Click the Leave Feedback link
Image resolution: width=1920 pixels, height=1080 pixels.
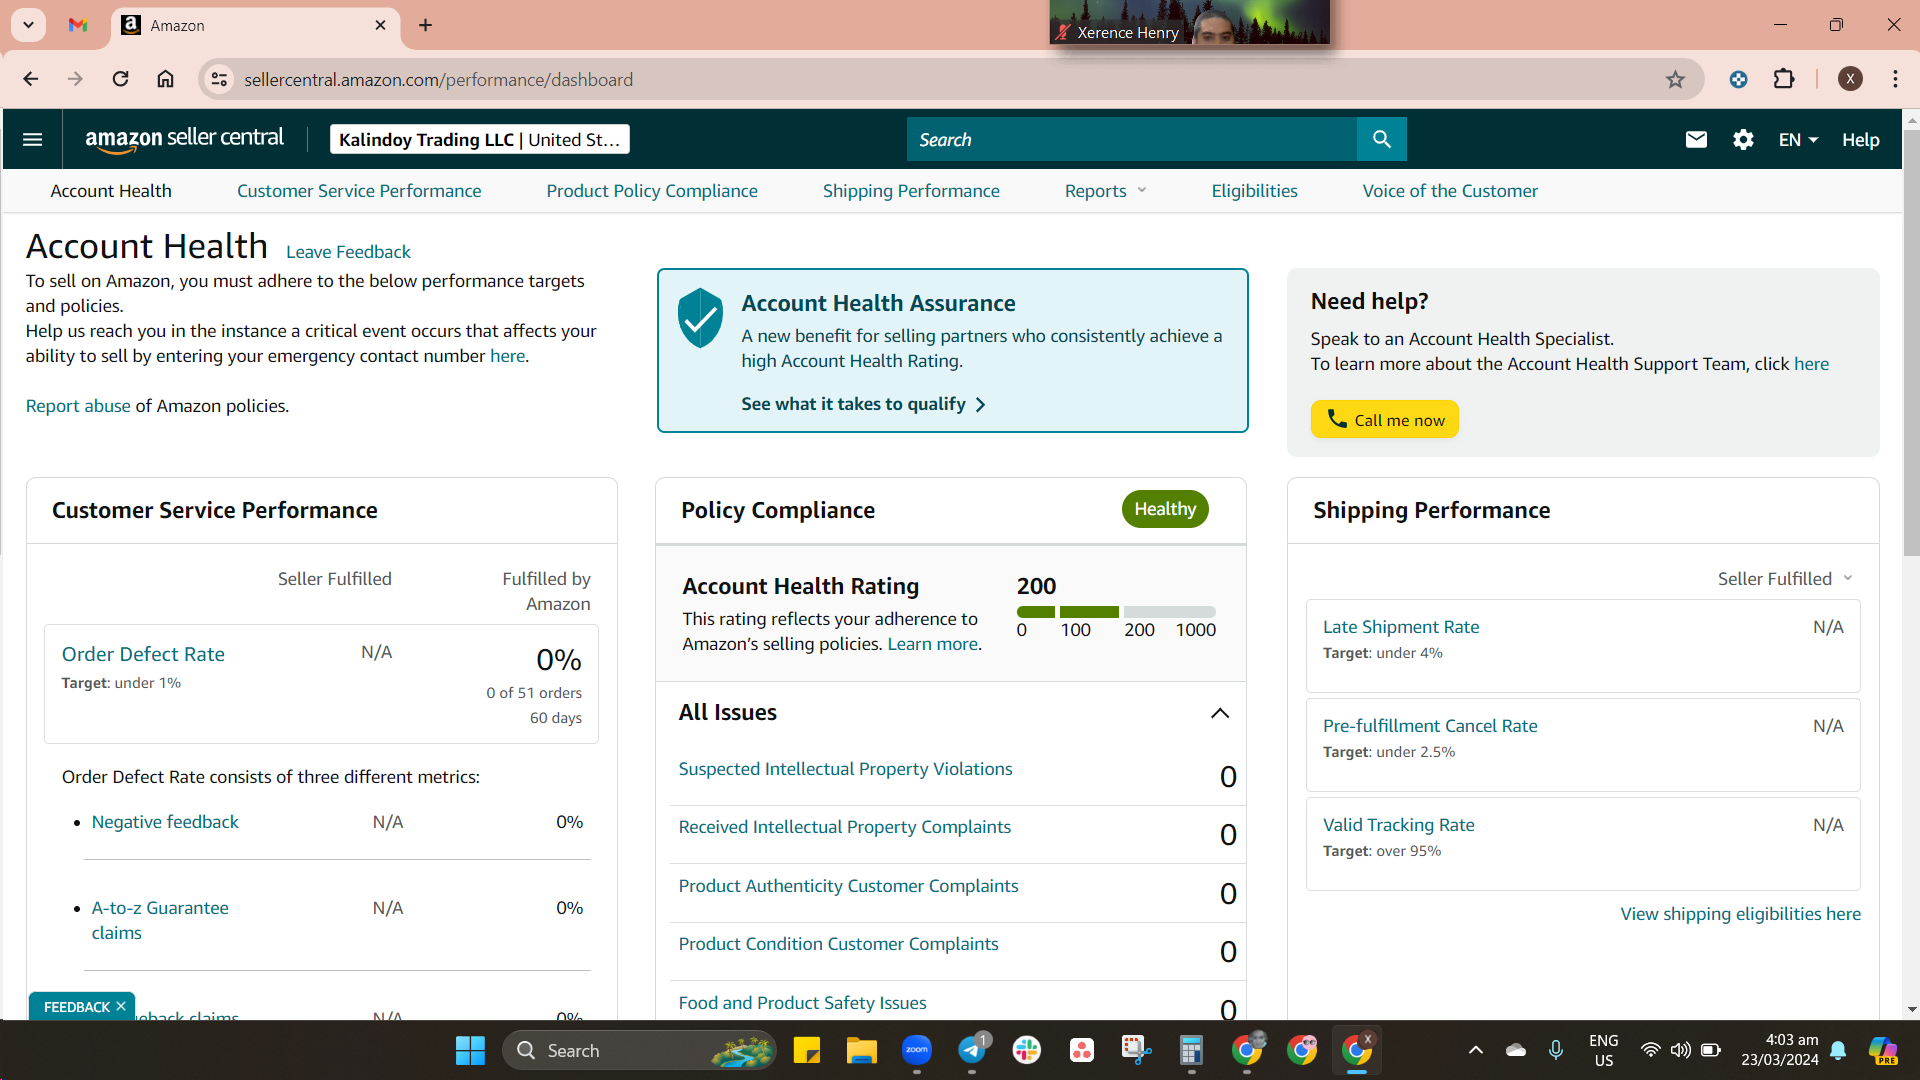(348, 252)
